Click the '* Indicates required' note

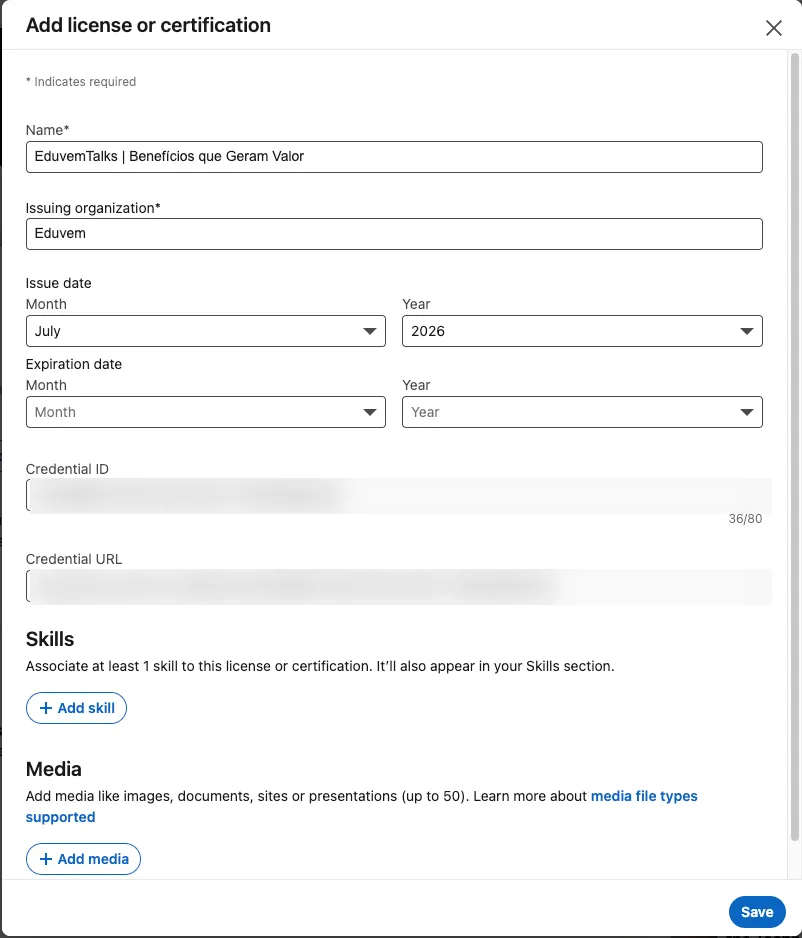tap(81, 81)
